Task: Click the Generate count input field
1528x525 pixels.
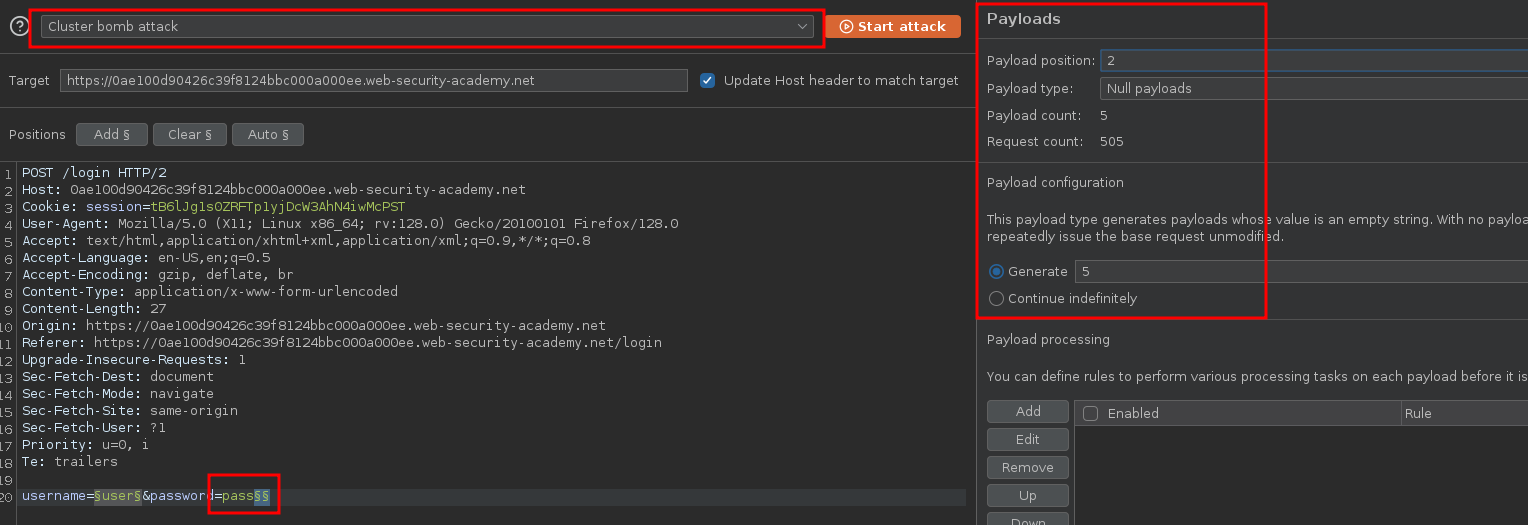Action: (x=1300, y=272)
